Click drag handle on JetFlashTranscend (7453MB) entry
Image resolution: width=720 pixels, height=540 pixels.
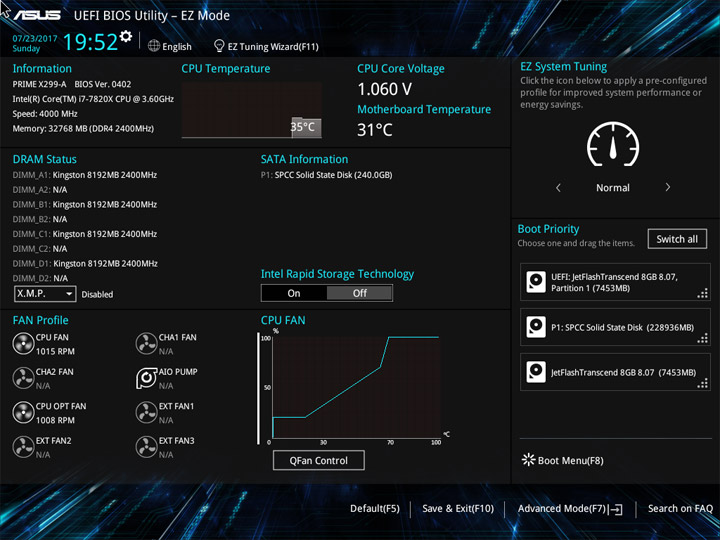(x=703, y=383)
